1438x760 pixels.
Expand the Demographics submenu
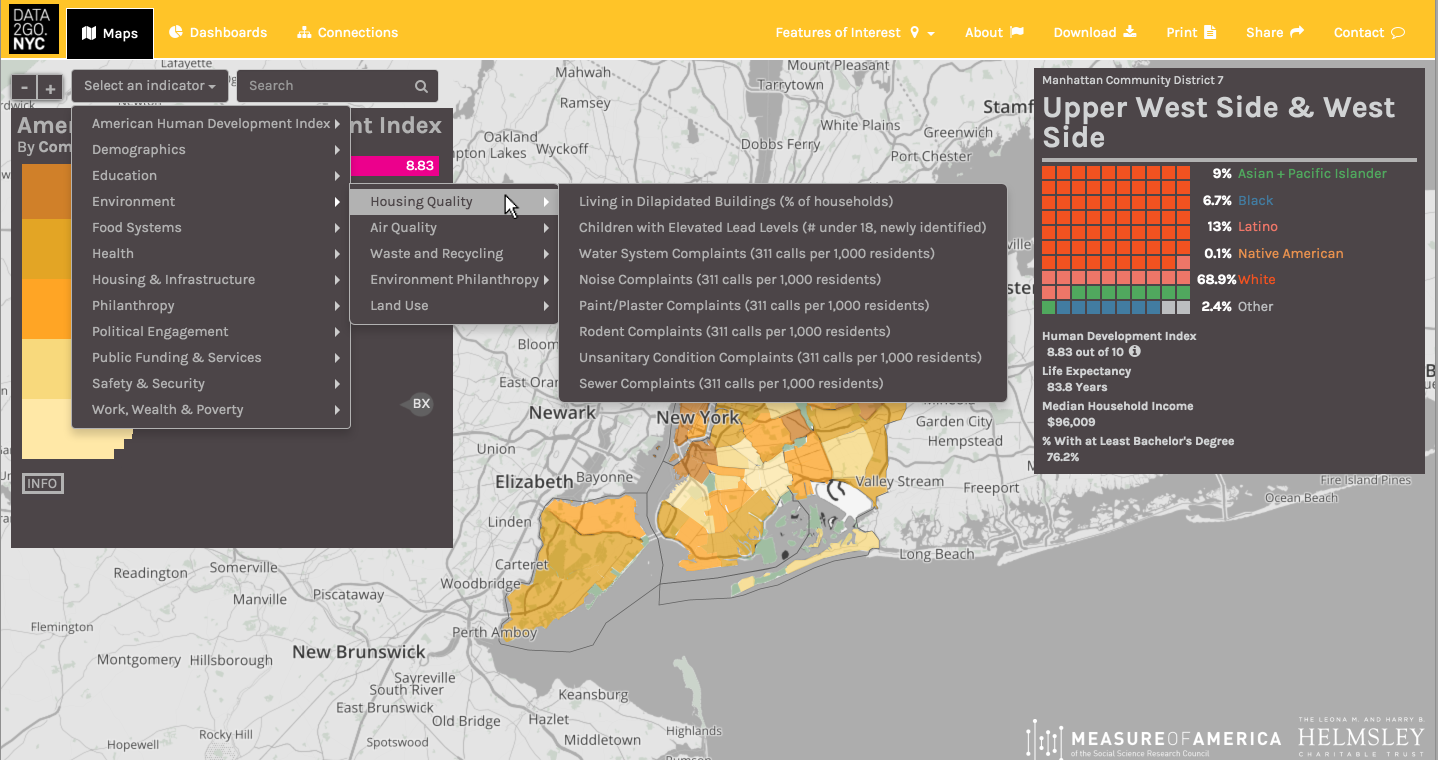(x=211, y=150)
